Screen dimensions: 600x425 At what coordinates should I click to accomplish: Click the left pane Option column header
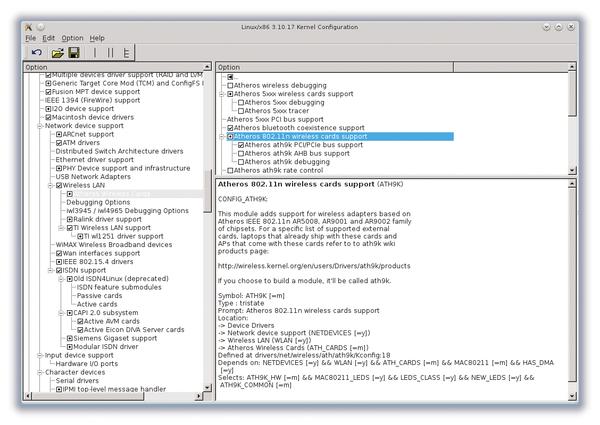coord(113,67)
